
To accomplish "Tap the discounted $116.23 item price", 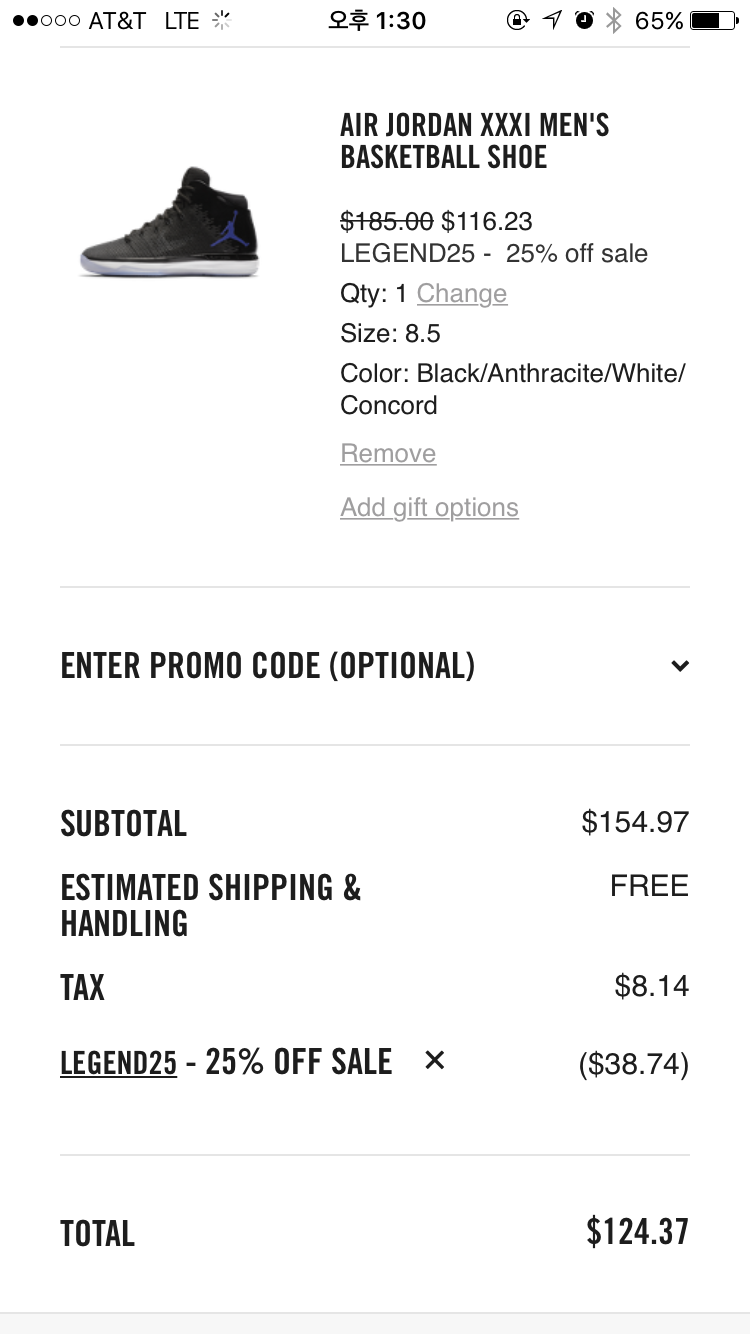I will [487, 221].
